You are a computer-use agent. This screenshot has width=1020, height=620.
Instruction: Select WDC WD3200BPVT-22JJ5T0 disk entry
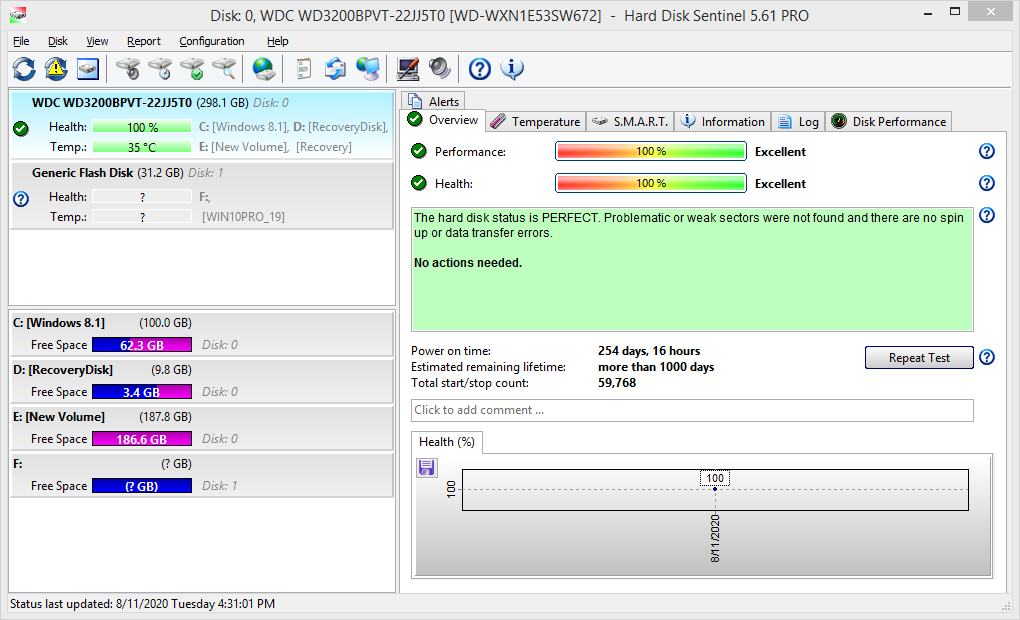tap(202, 126)
